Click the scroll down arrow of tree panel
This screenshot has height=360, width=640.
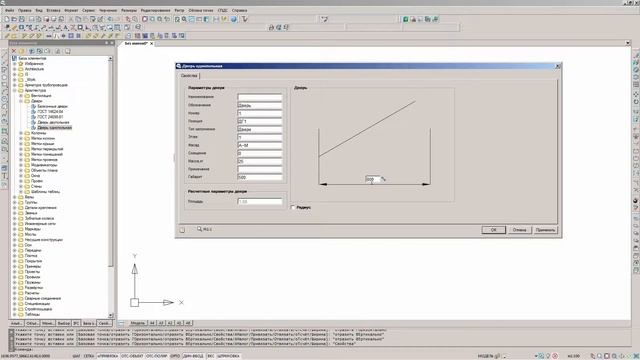click(111, 315)
